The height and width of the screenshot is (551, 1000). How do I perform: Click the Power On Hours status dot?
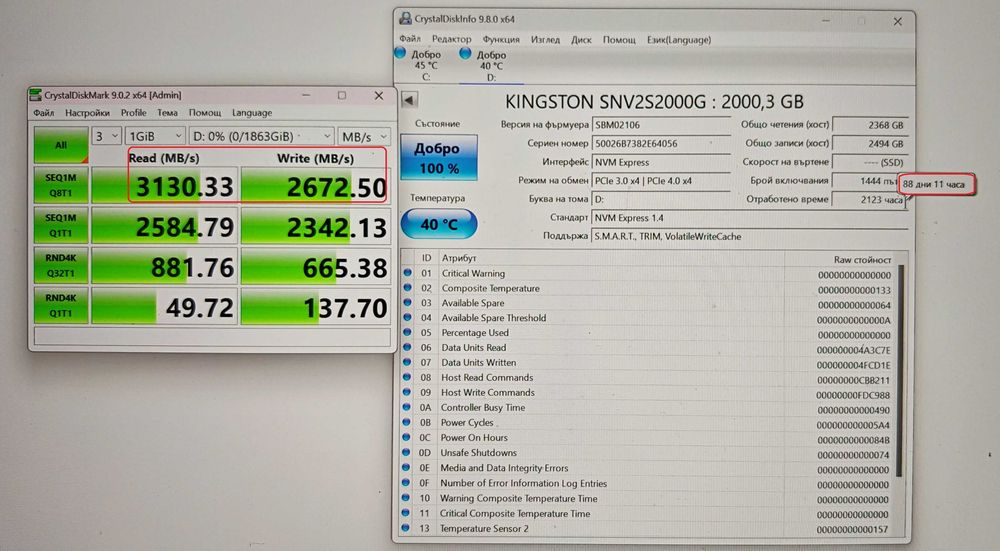(x=406, y=437)
